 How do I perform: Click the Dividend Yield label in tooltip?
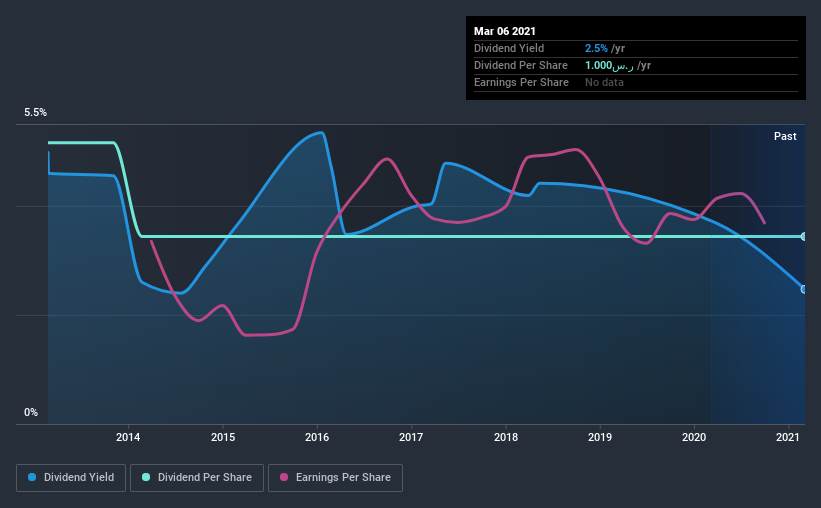tap(509, 48)
